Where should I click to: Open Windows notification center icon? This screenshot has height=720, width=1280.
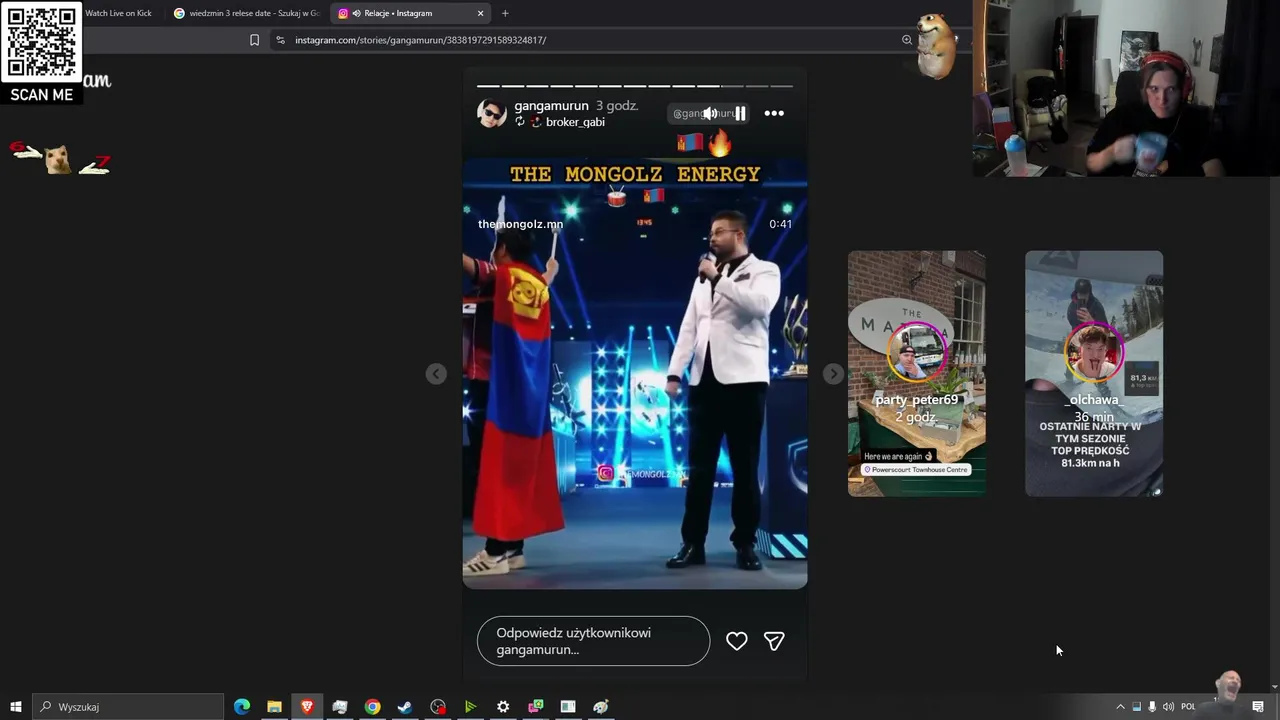coord(1258,707)
